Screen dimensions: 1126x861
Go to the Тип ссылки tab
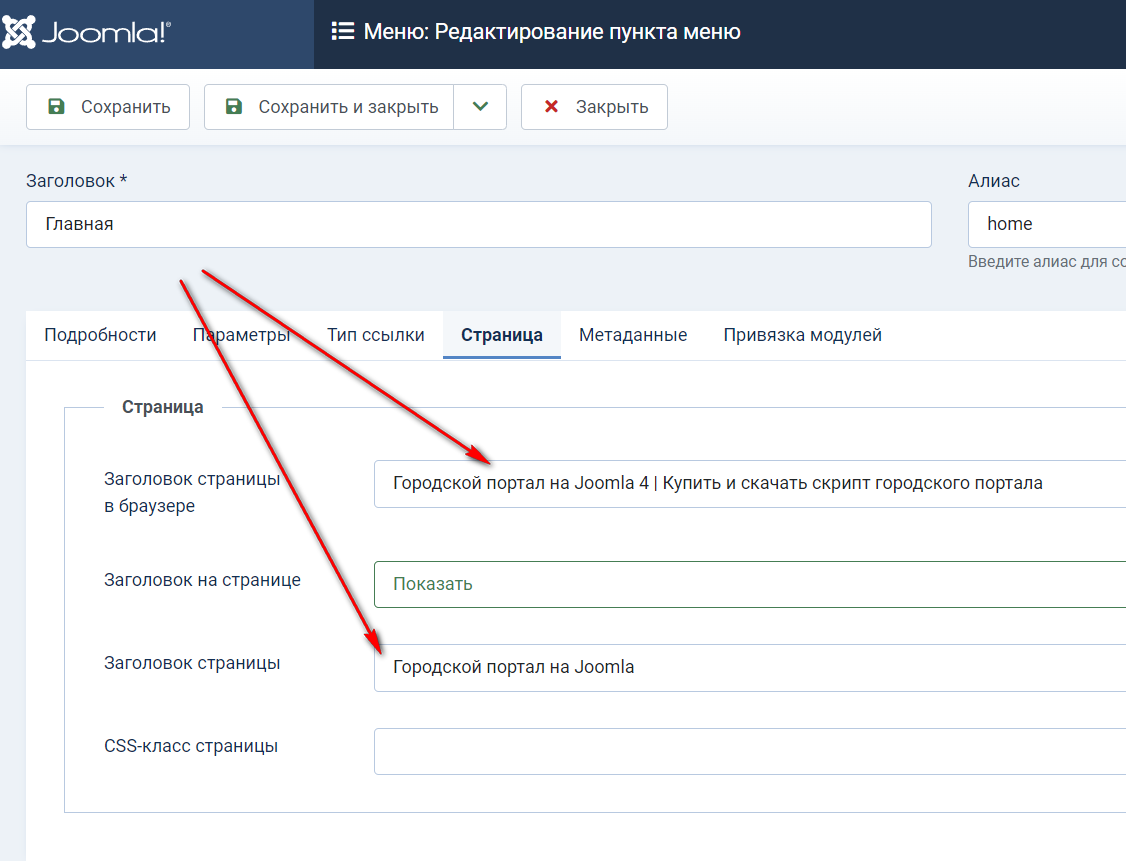376,335
